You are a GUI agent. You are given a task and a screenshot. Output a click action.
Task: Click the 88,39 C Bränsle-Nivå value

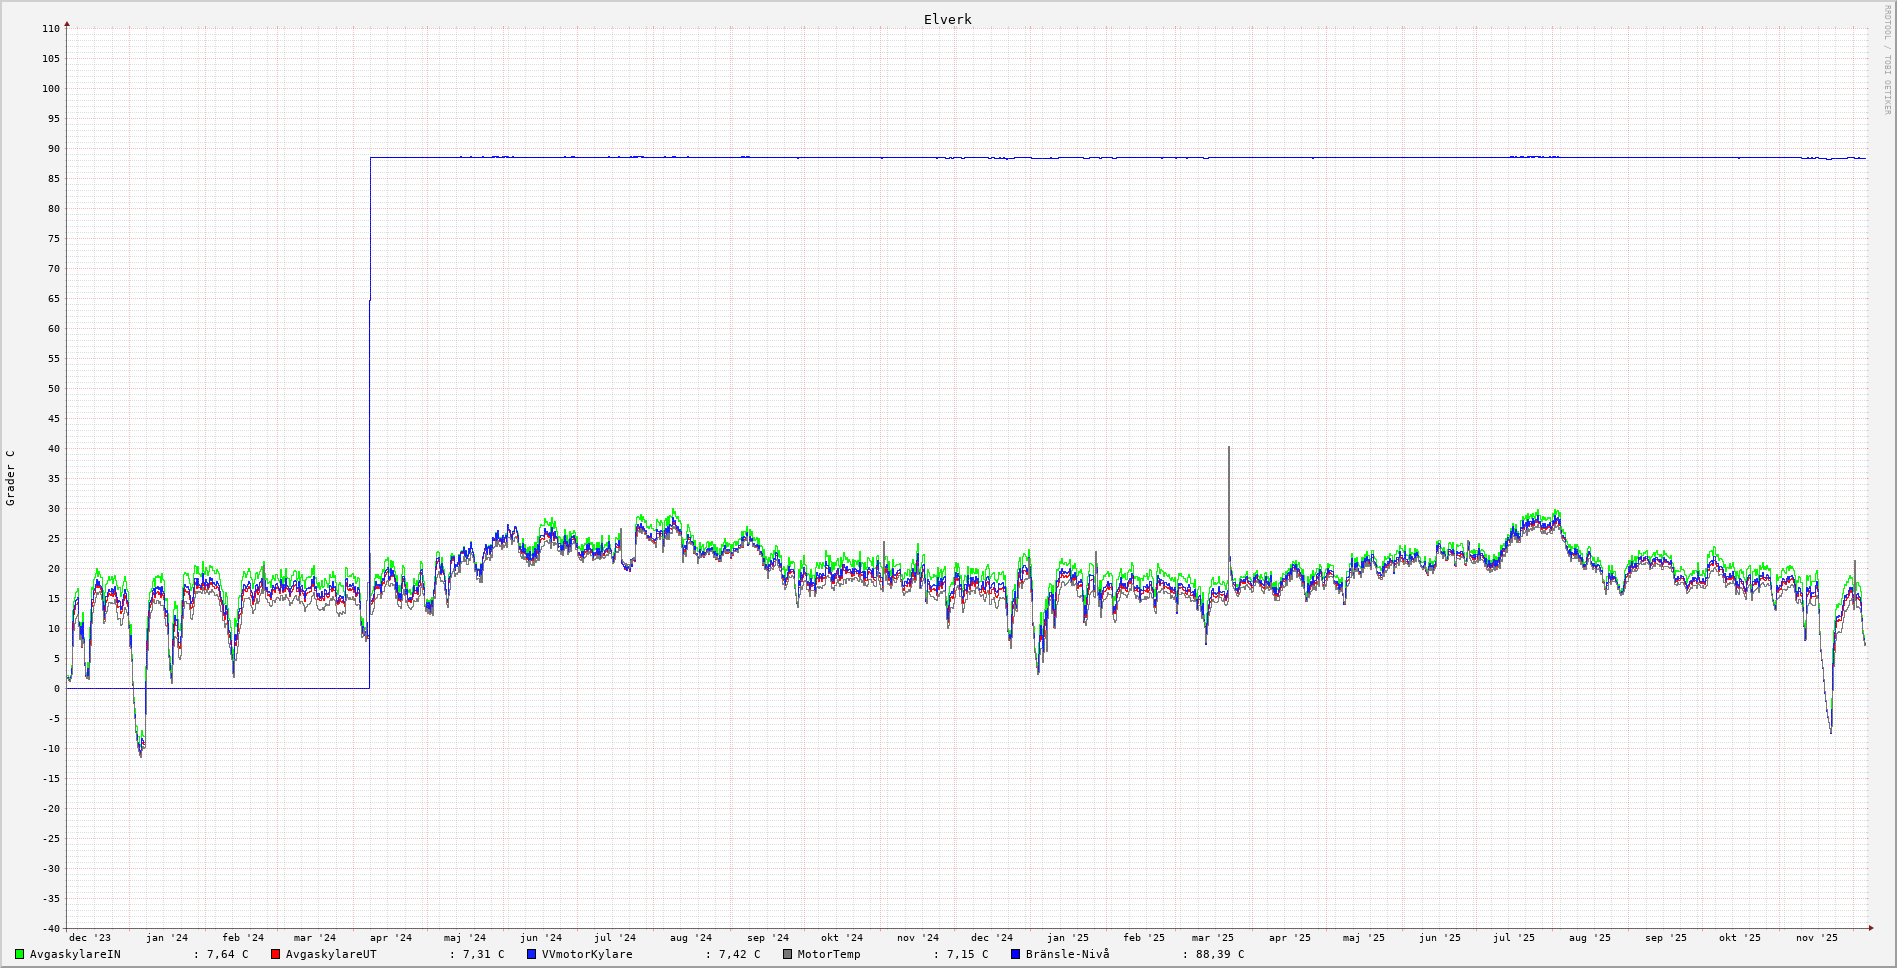click(x=1220, y=954)
